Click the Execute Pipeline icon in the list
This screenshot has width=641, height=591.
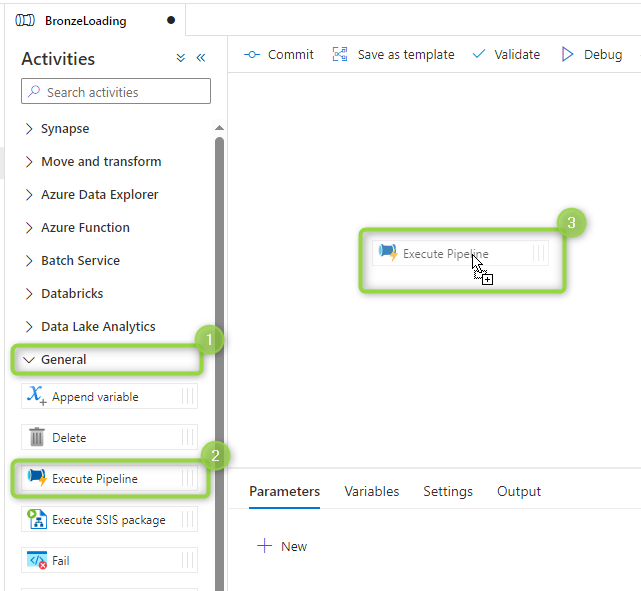(x=37, y=477)
